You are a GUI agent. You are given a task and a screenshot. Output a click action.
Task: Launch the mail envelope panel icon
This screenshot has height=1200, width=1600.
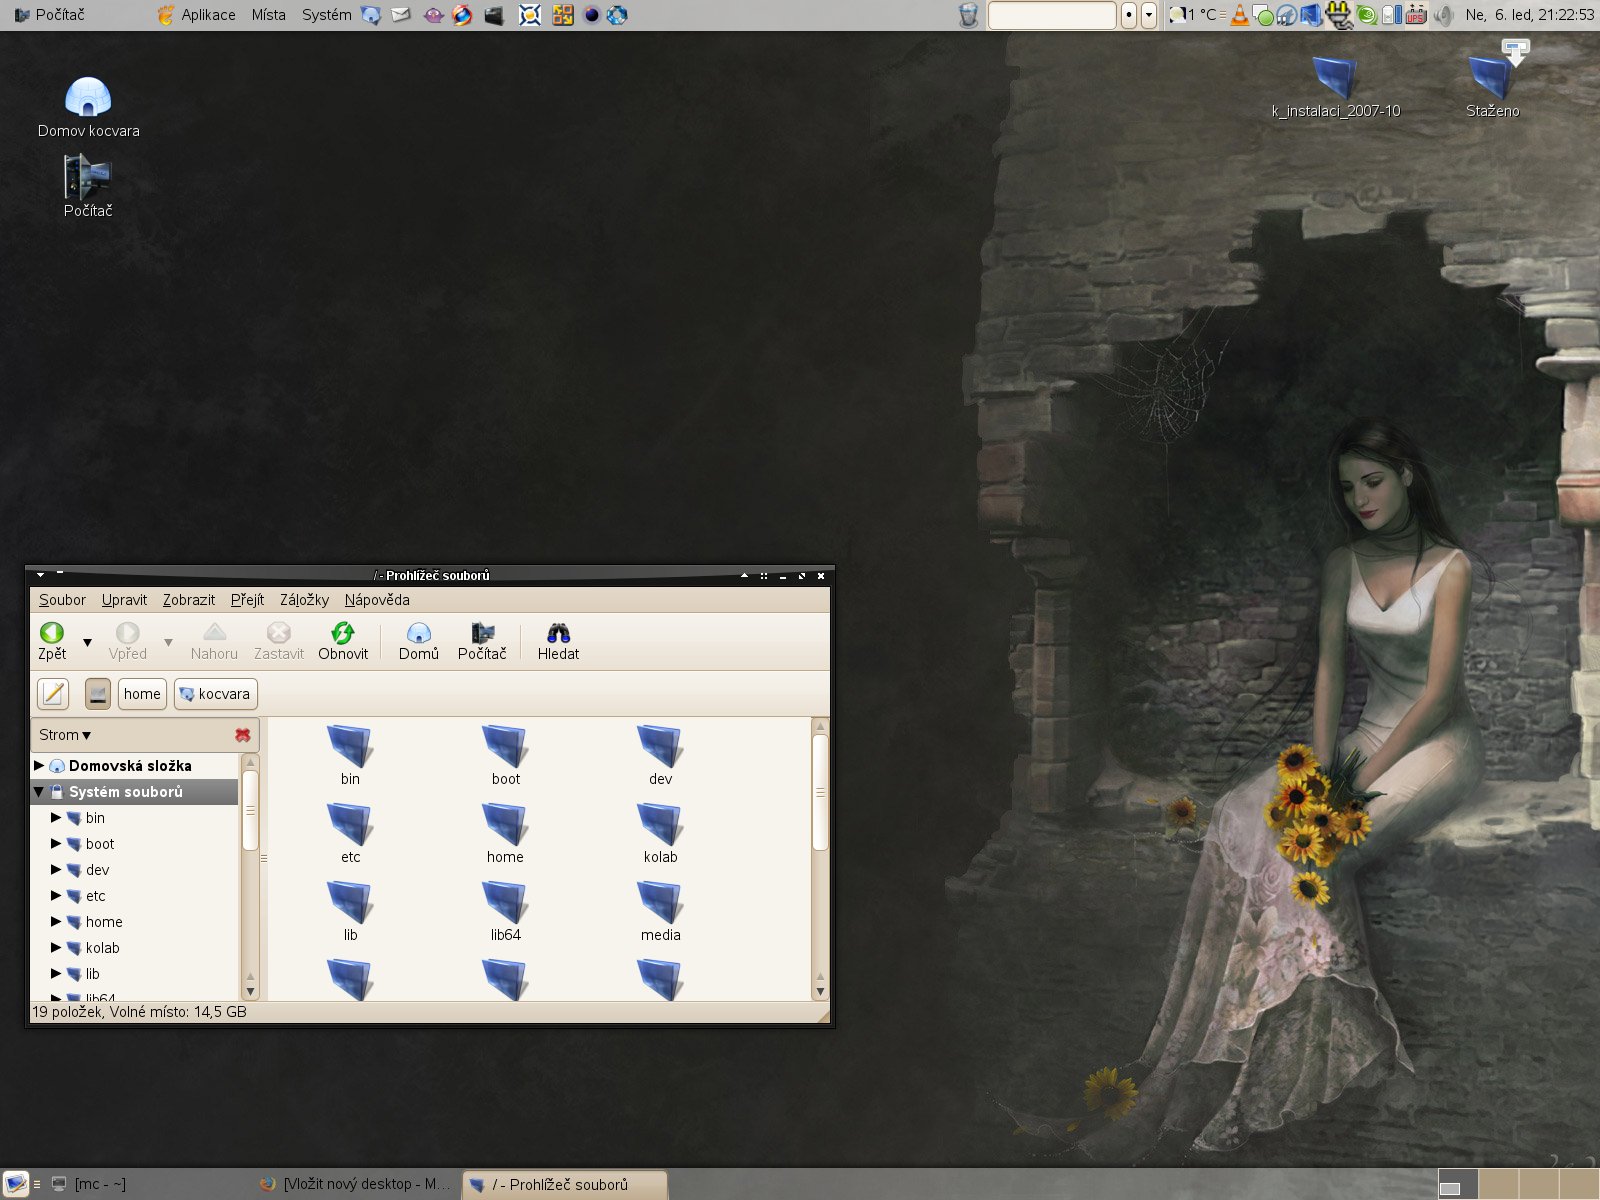coord(401,15)
